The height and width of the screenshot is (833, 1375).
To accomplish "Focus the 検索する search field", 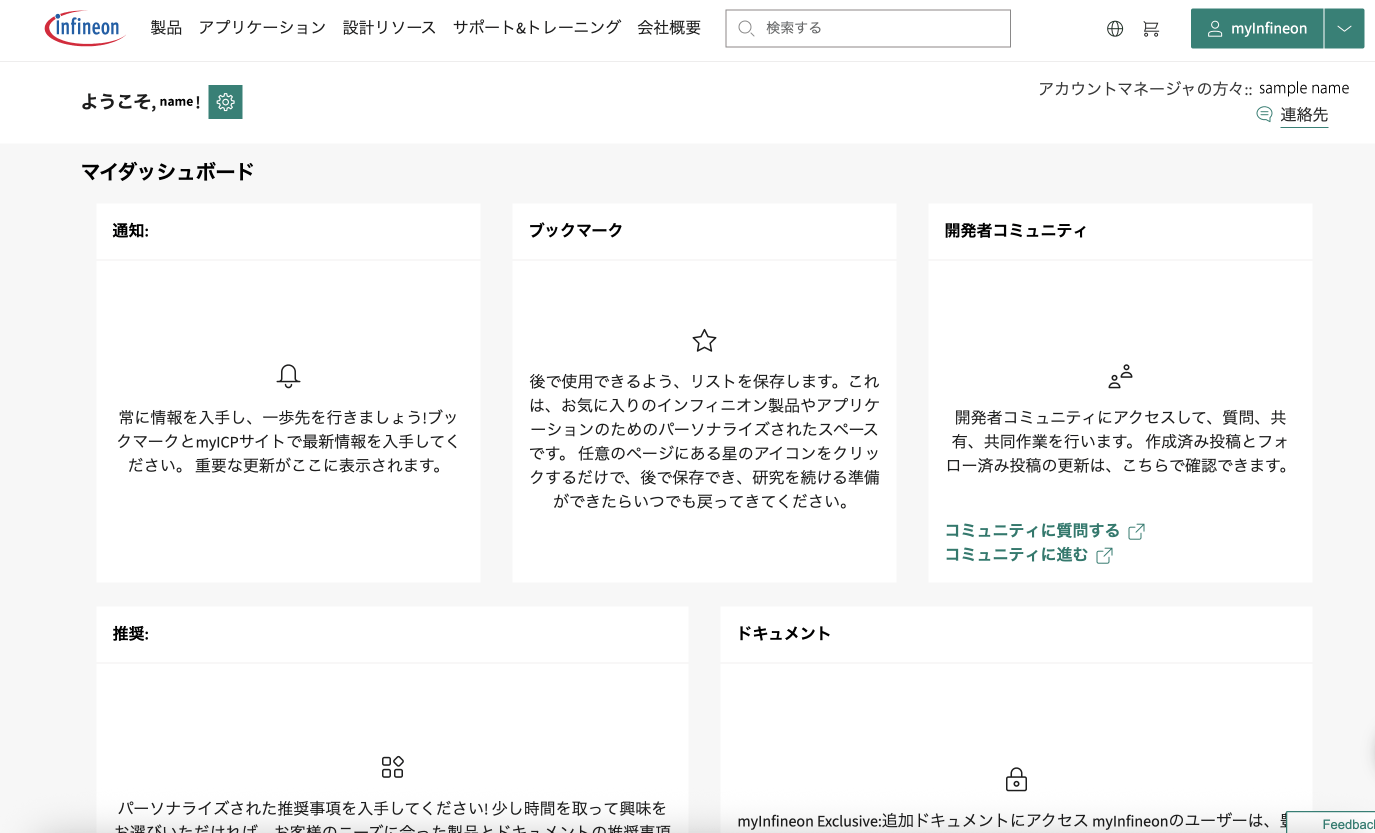I will click(x=868, y=29).
